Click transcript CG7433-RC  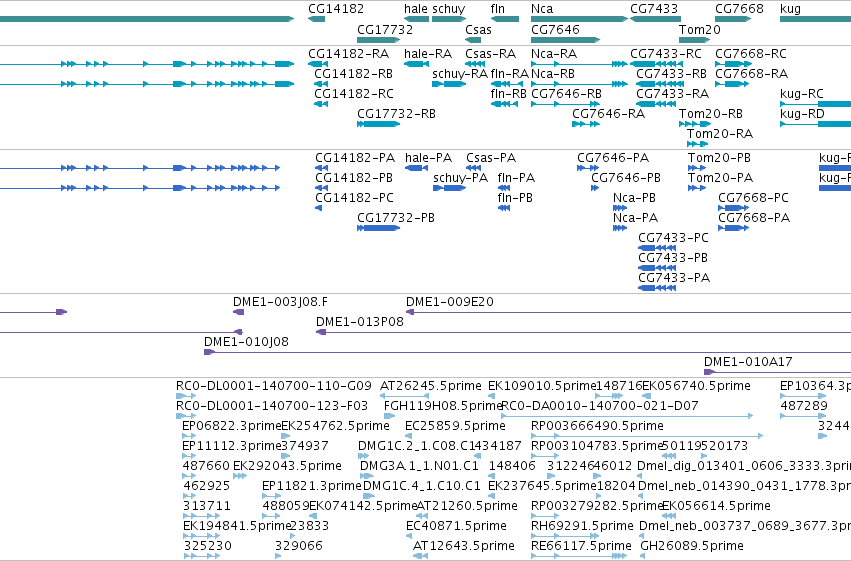tap(665, 54)
